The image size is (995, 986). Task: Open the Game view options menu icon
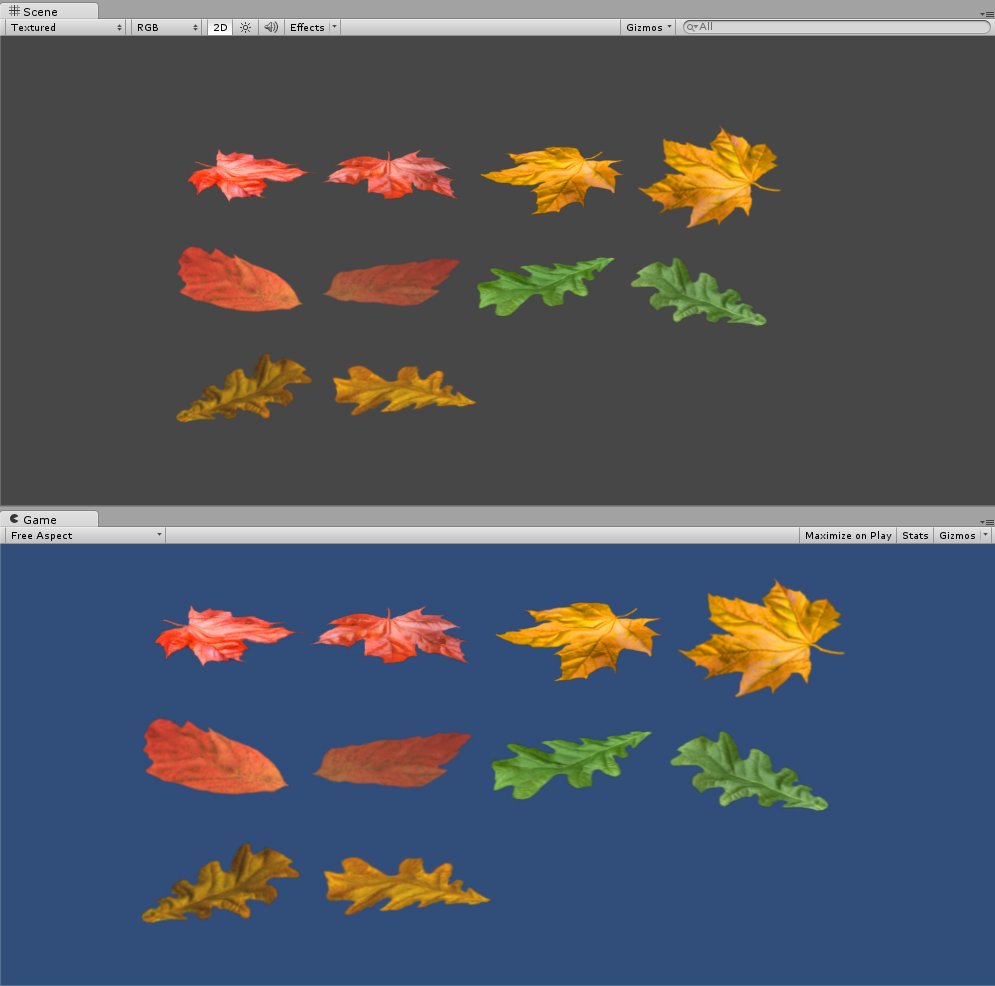coord(988,521)
